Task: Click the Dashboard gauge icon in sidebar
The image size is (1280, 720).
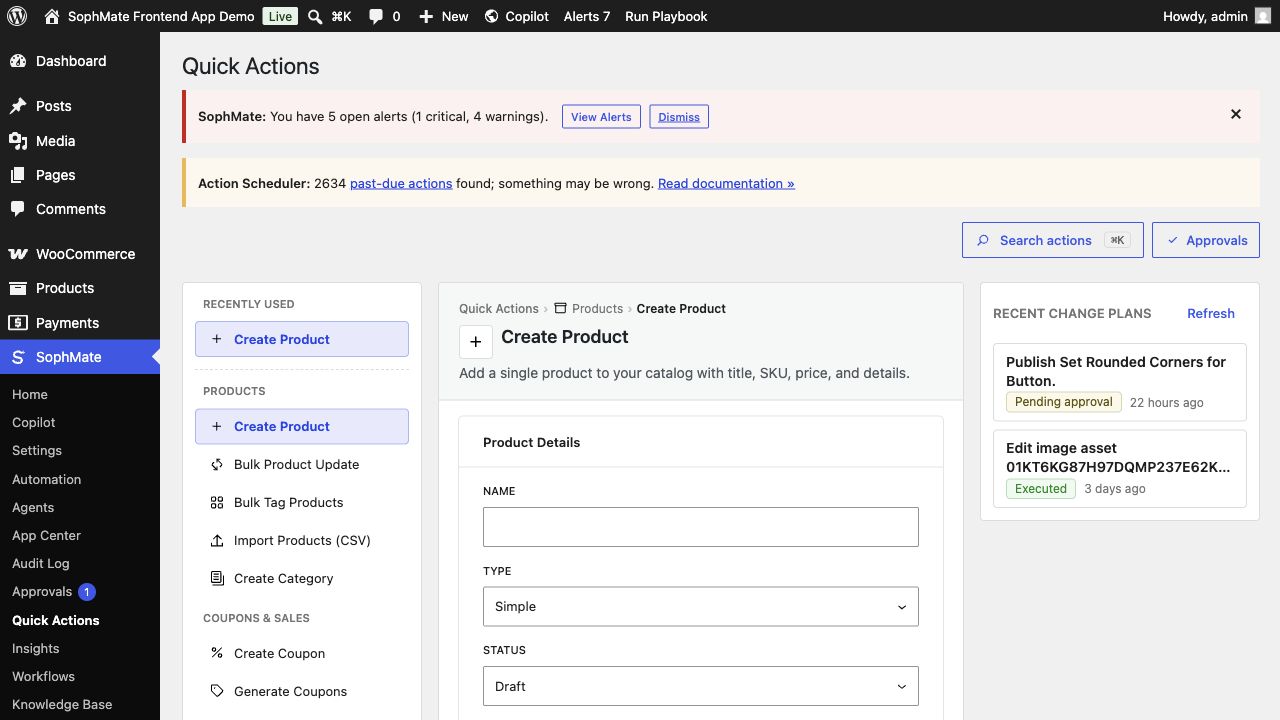Action: coord(18,61)
